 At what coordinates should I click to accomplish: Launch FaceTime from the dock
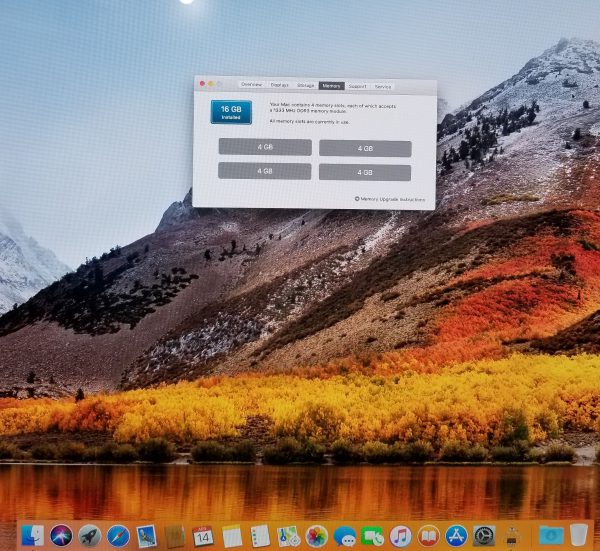pos(373,535)
